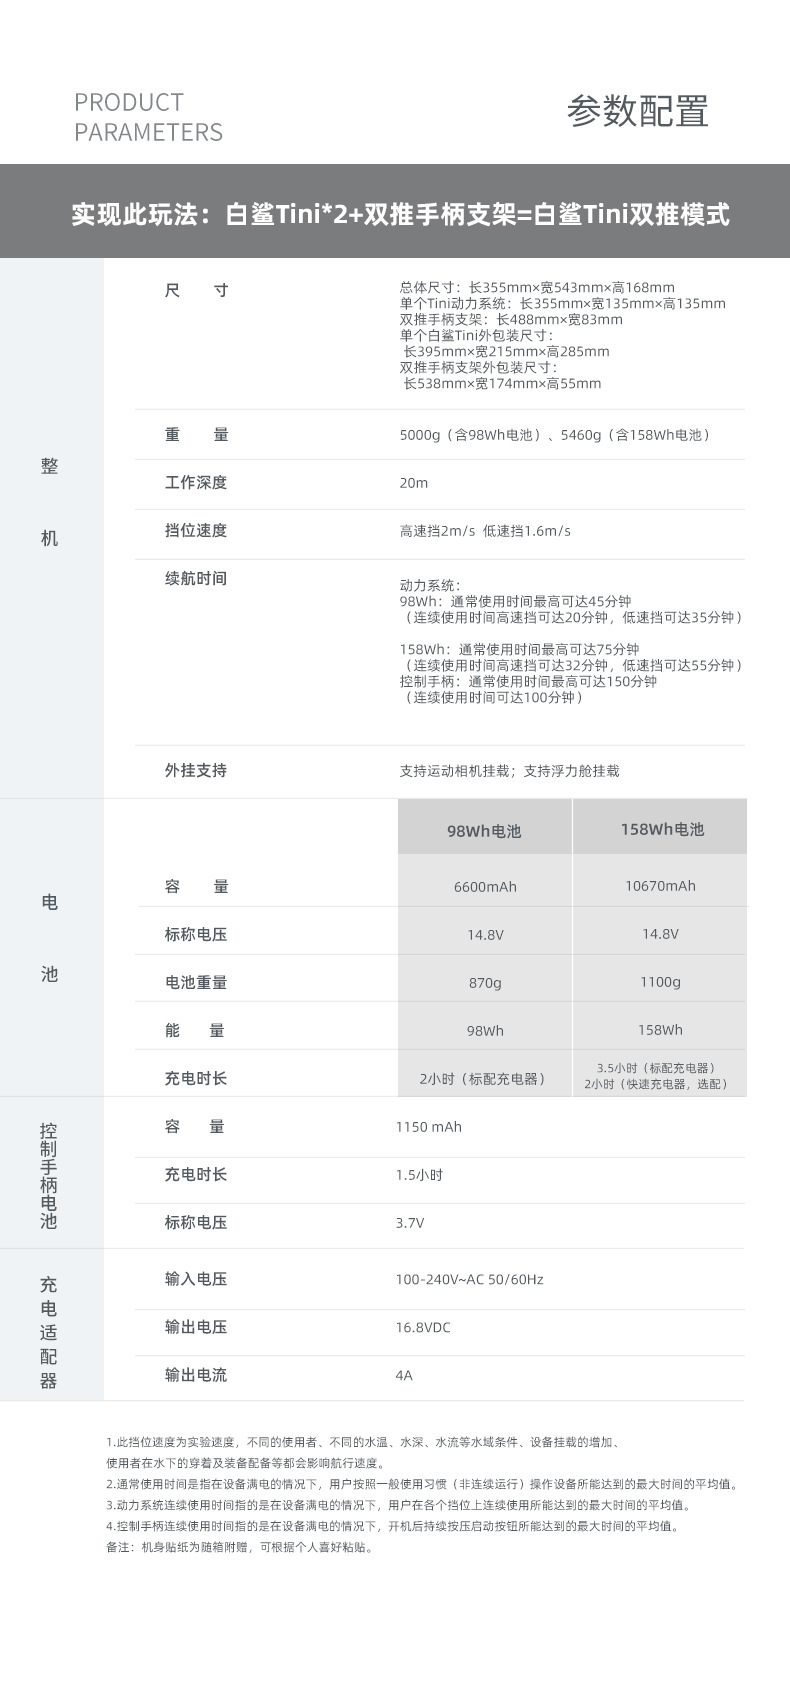Click the '充电适配器' section label

point(49,1333)
